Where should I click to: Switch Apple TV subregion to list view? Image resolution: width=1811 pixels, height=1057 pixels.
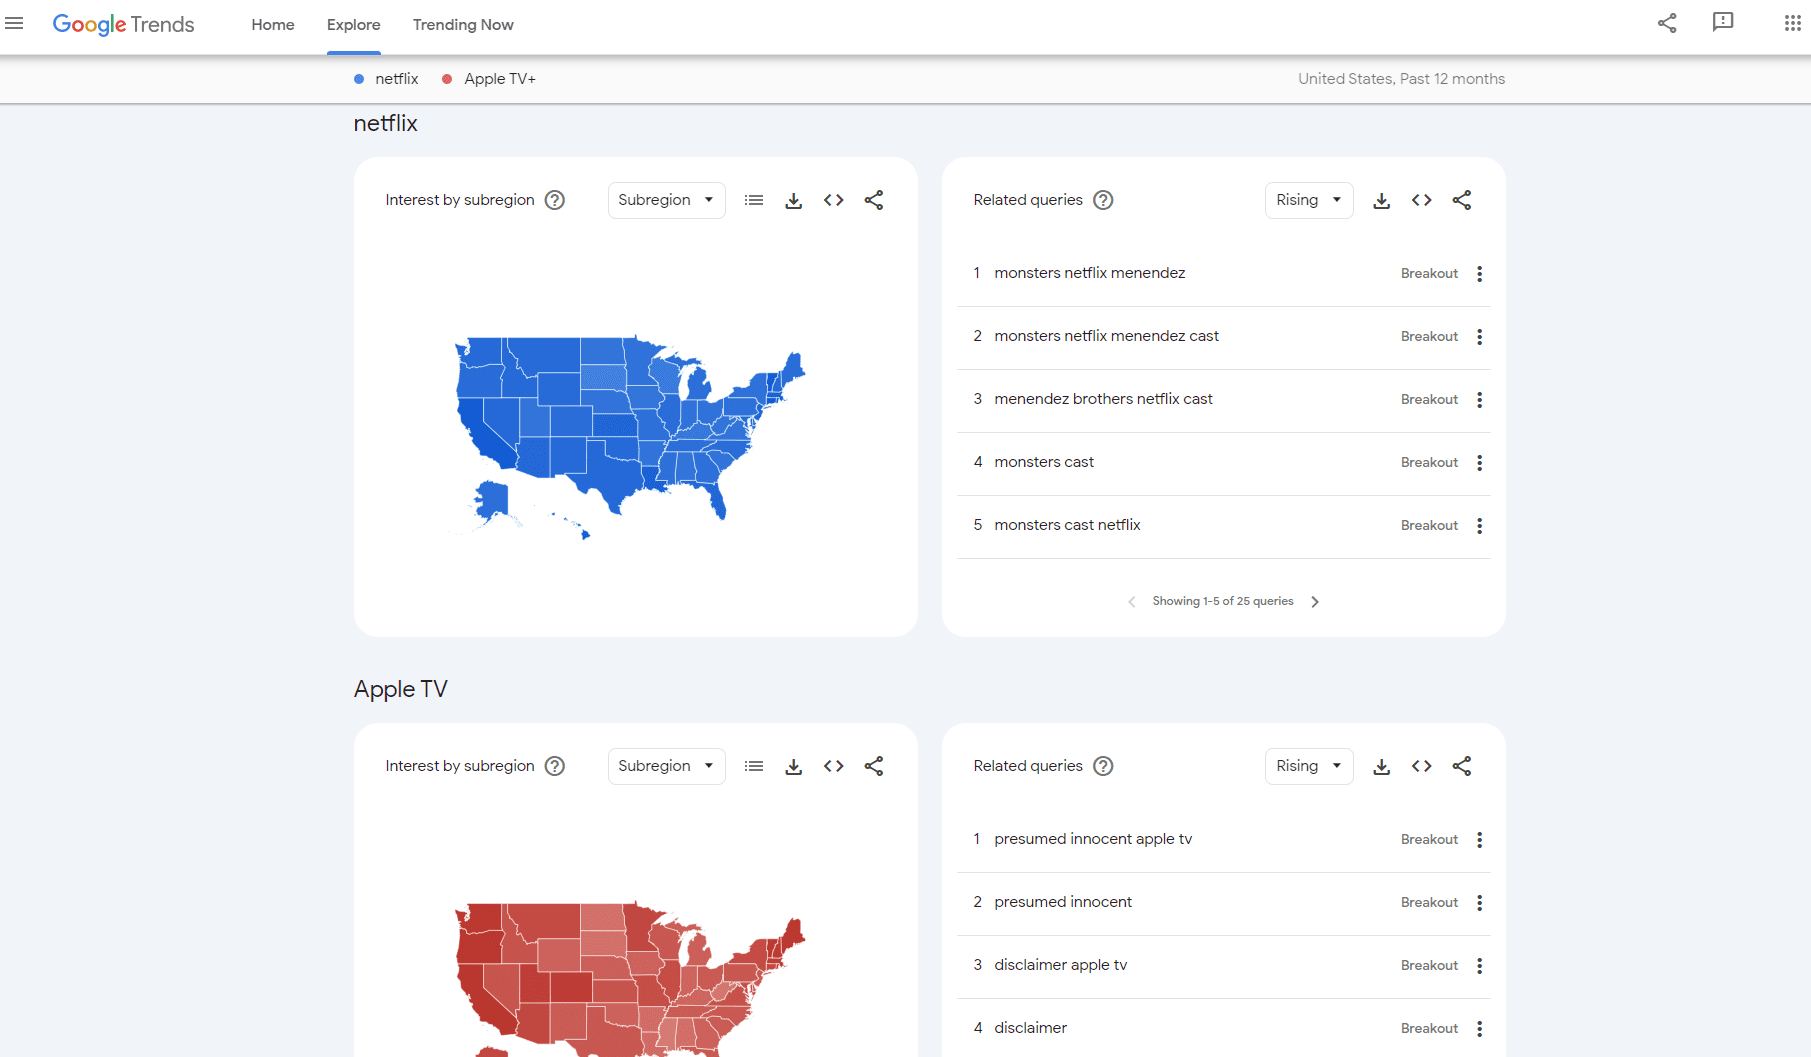754,766
